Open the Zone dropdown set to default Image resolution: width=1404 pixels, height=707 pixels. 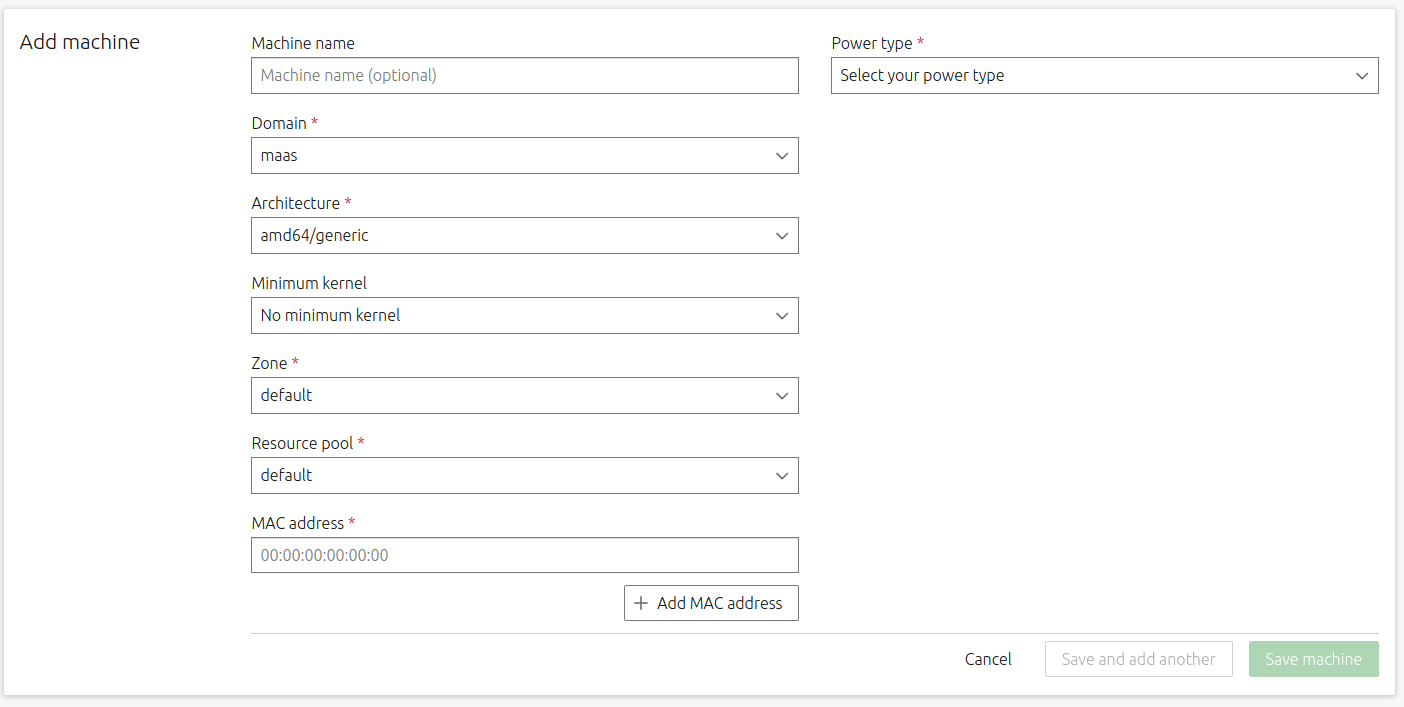tap(525, 395)
